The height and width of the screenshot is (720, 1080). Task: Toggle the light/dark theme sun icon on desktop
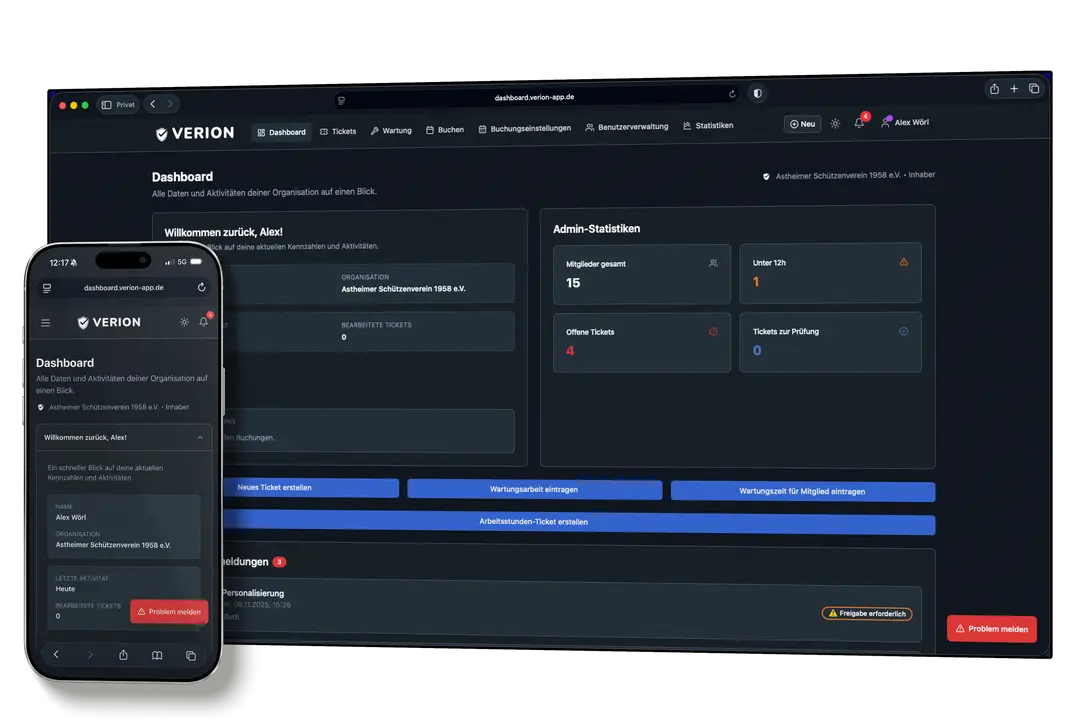click(x=835, y=123)
